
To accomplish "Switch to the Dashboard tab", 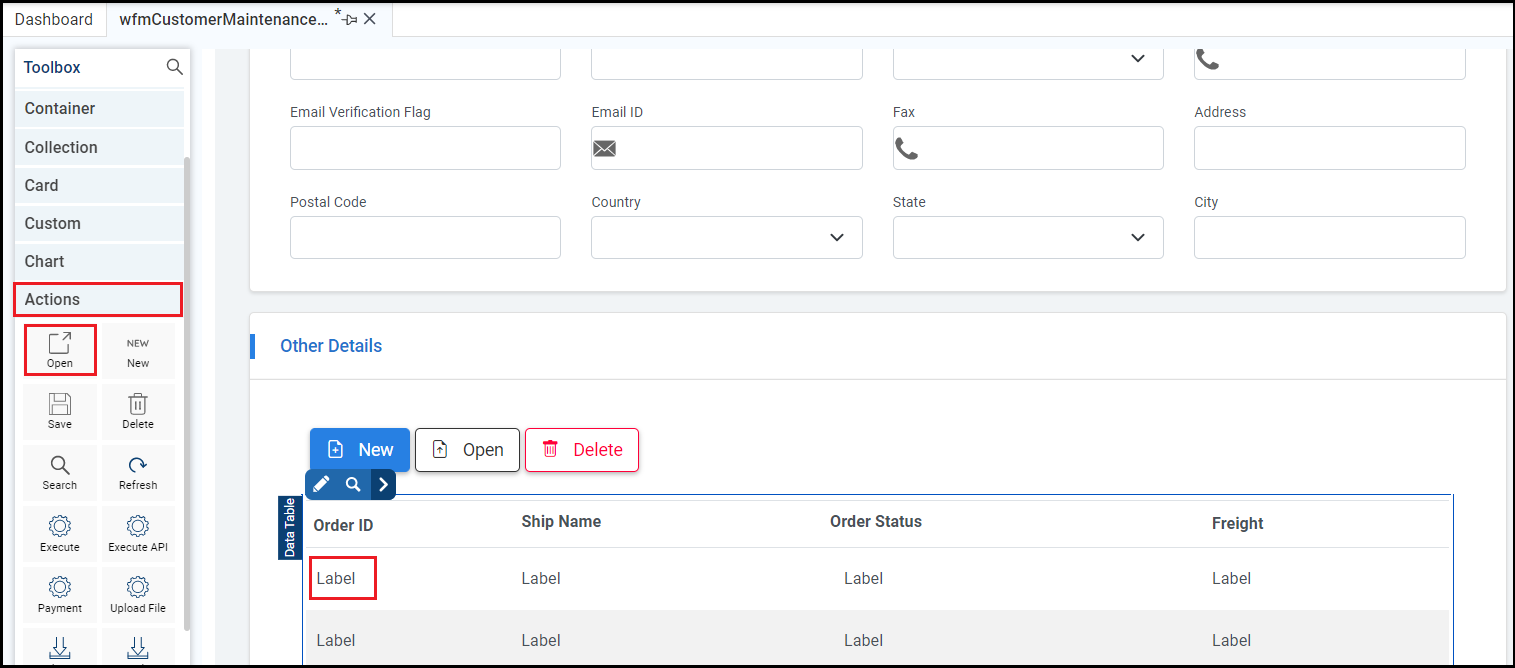I will point(54,19).
